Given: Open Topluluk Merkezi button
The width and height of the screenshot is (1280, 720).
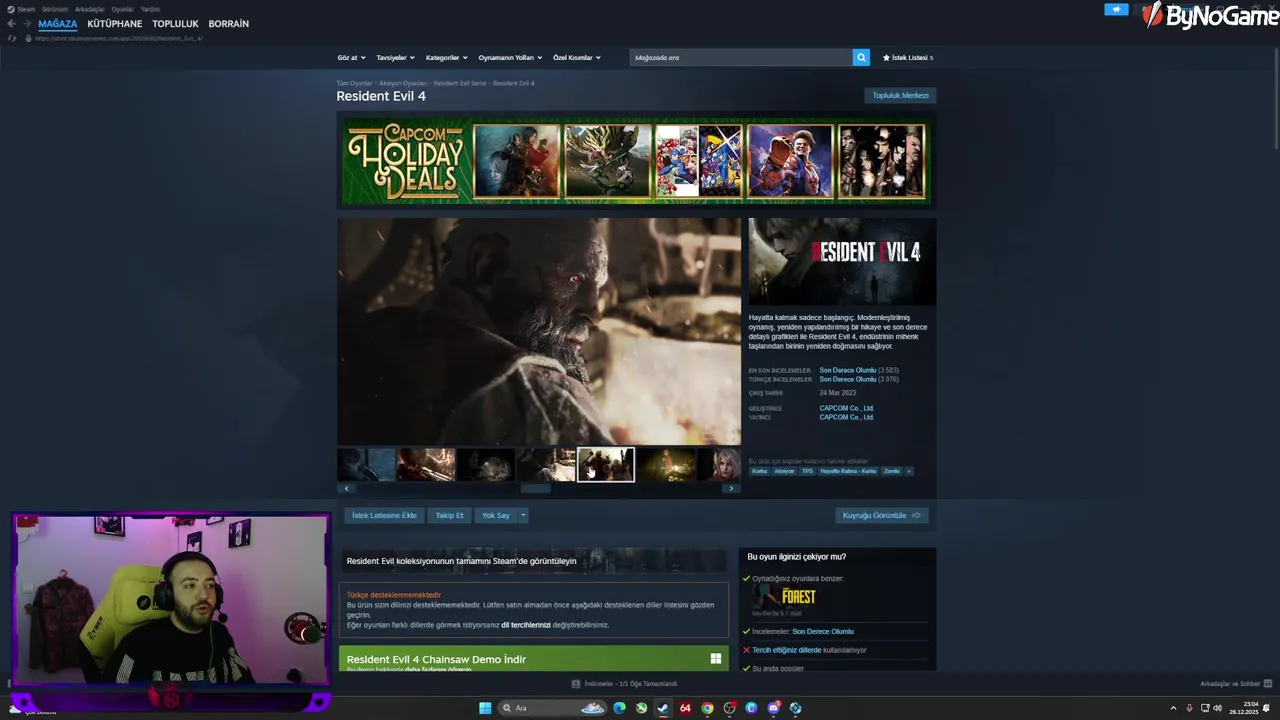Looking at the screenshot, I should 900,96.
